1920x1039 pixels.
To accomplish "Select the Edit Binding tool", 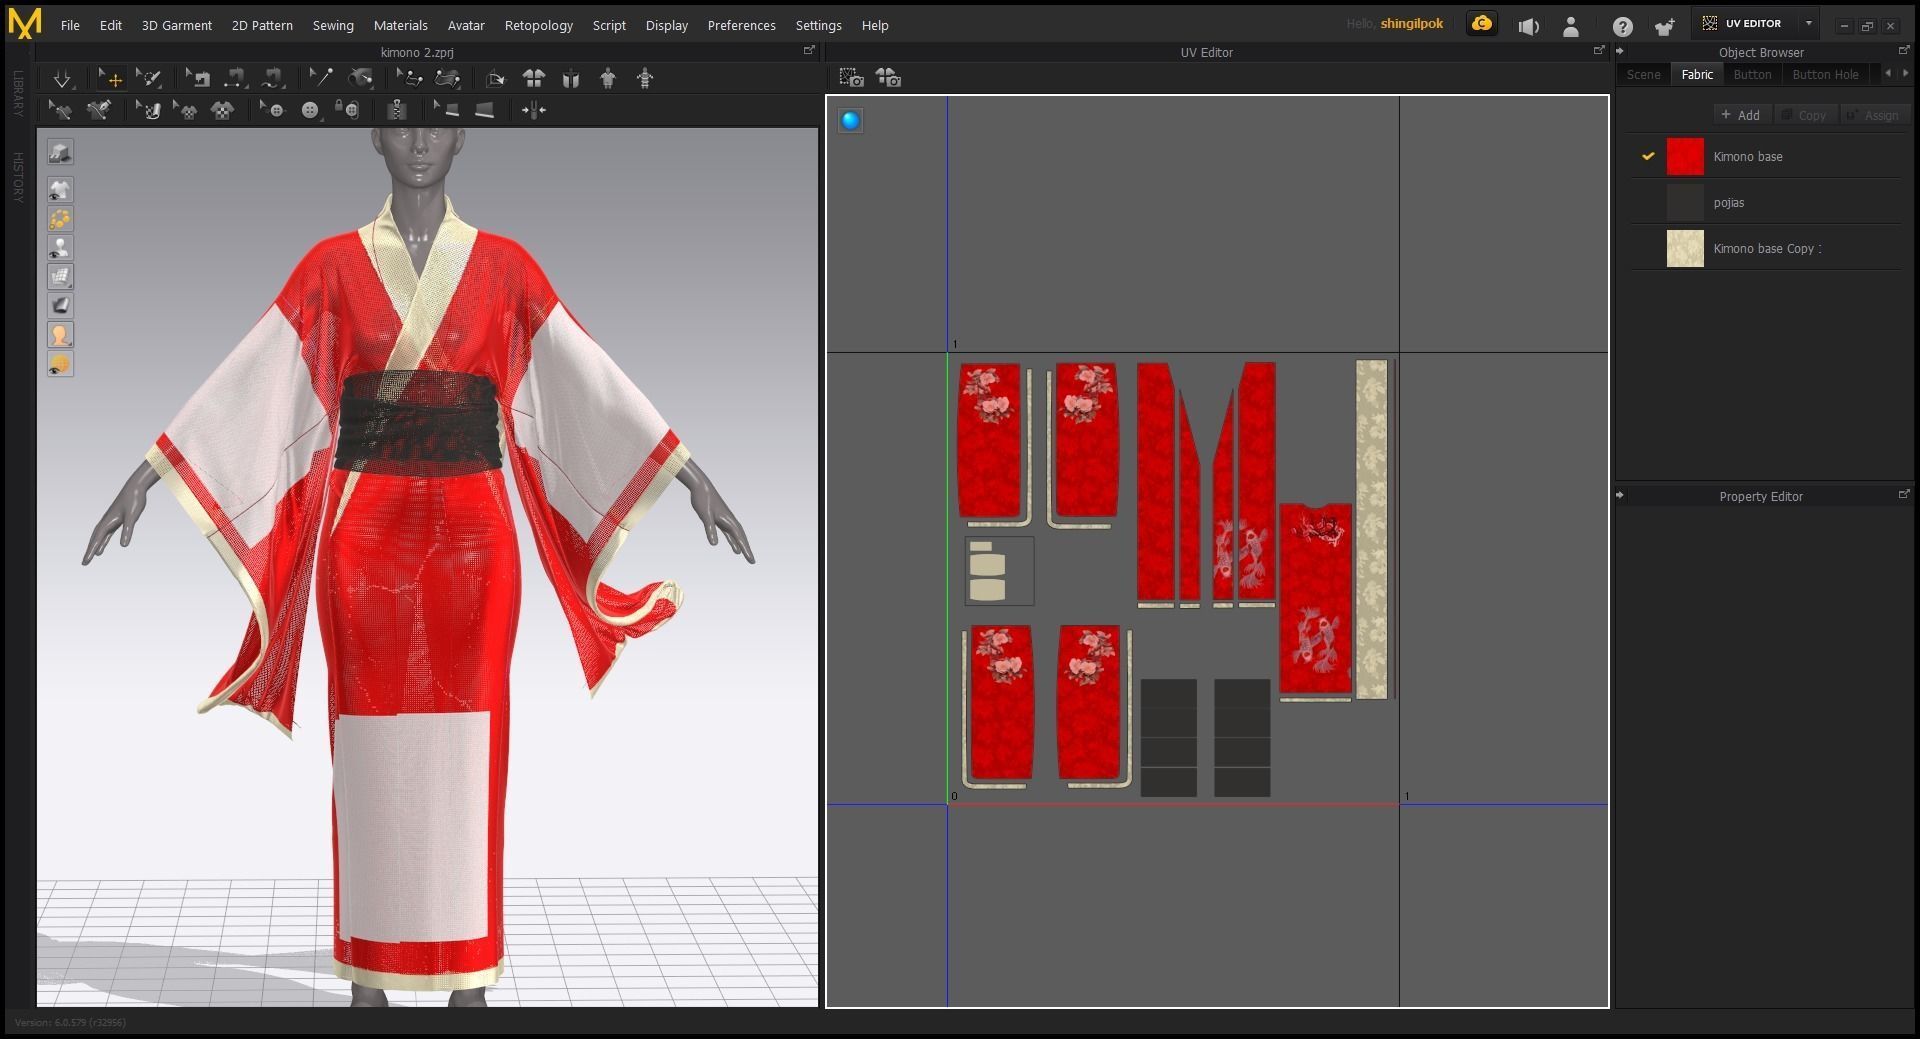I will click(446, 110).
